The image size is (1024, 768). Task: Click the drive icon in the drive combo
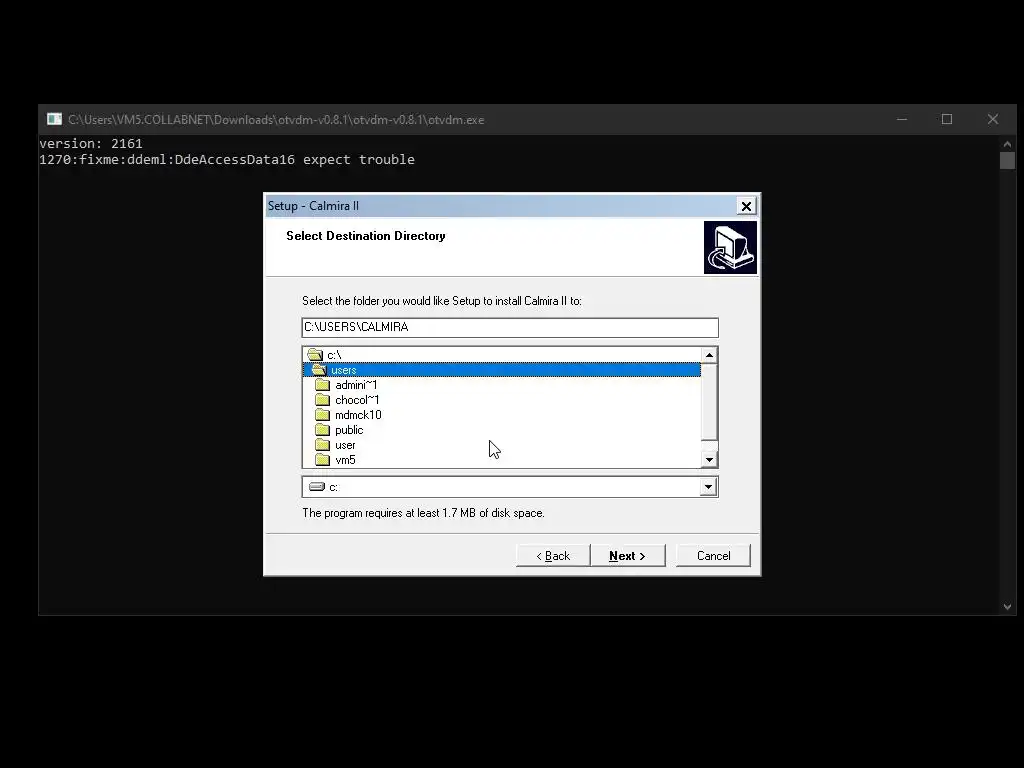[x=317, y=487]
